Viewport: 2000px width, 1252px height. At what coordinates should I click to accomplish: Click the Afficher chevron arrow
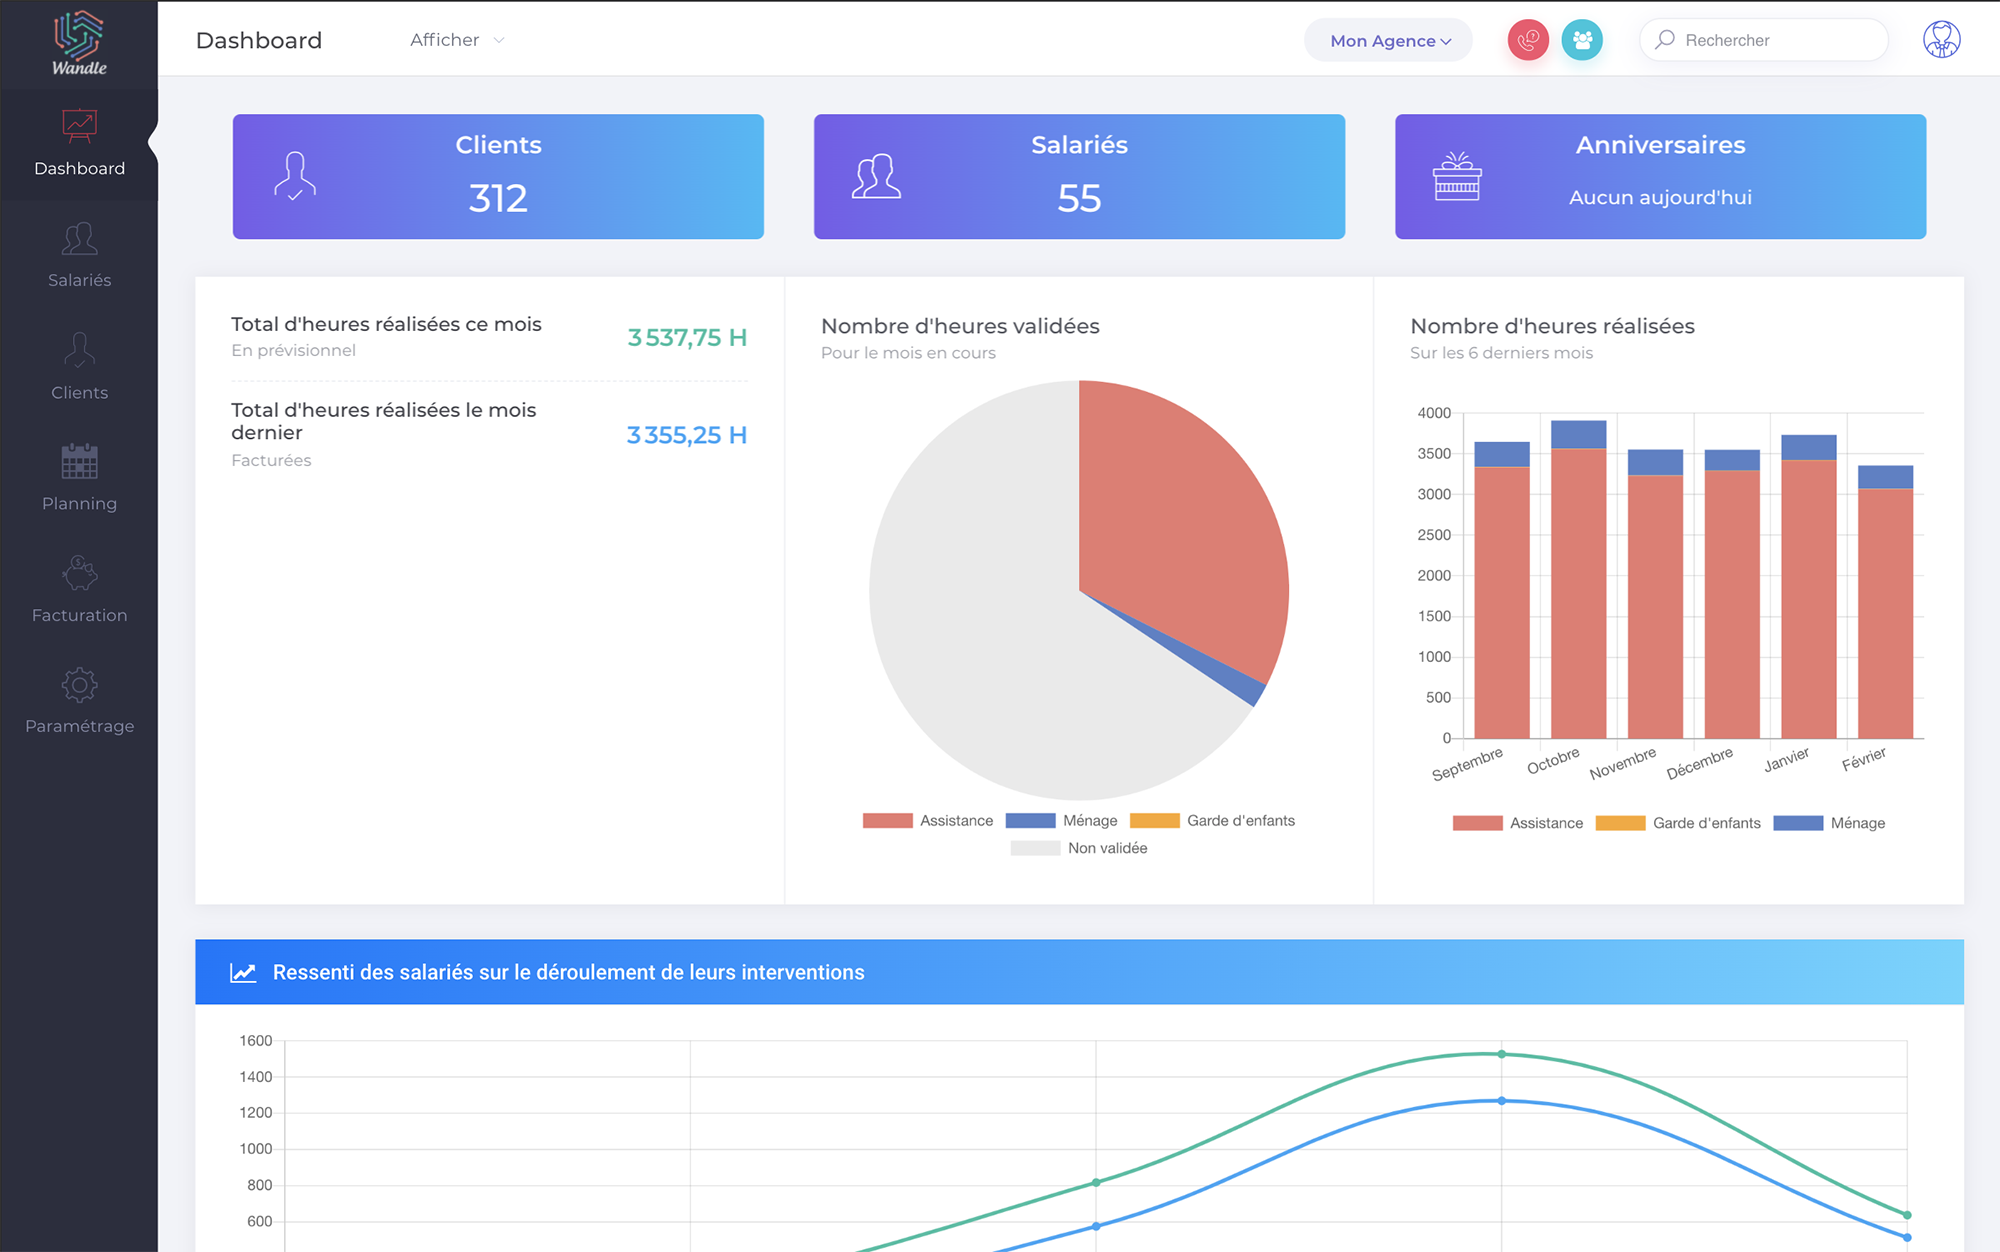pyautogui.click(x=499, y=40)
